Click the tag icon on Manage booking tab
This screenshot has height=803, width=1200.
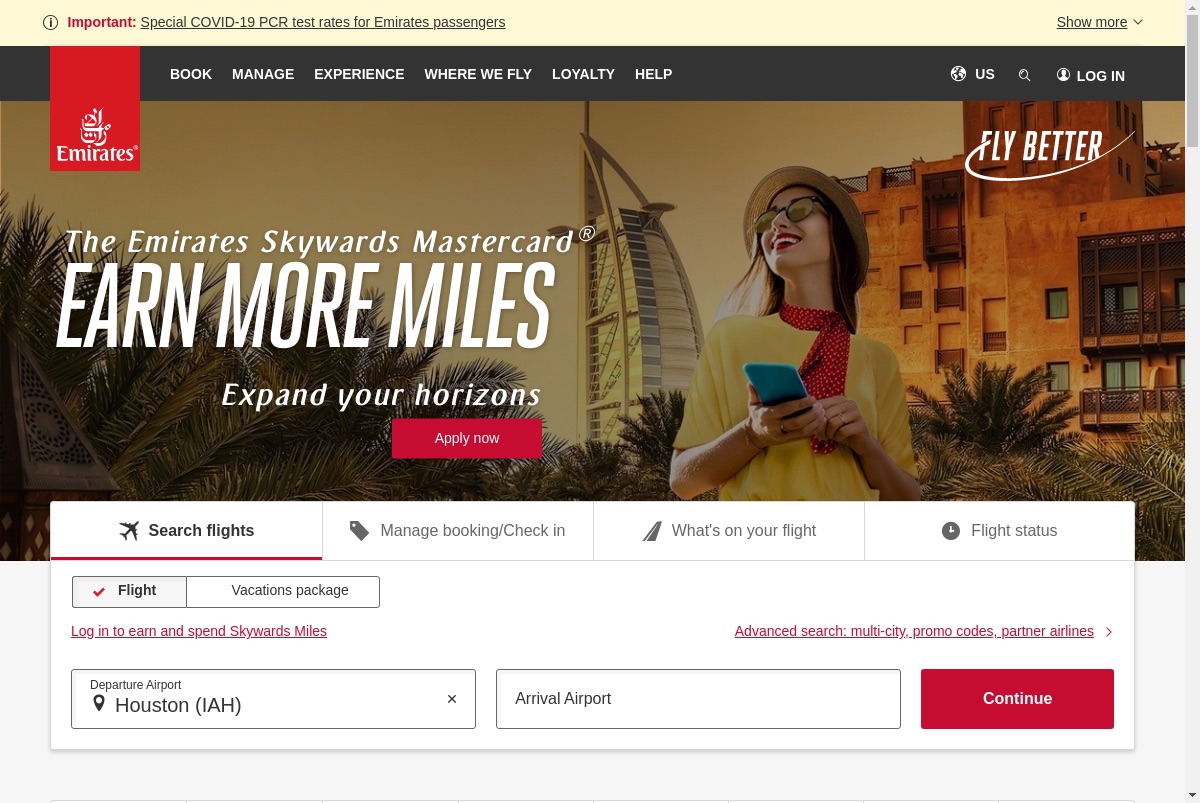(x=359, y=531)
